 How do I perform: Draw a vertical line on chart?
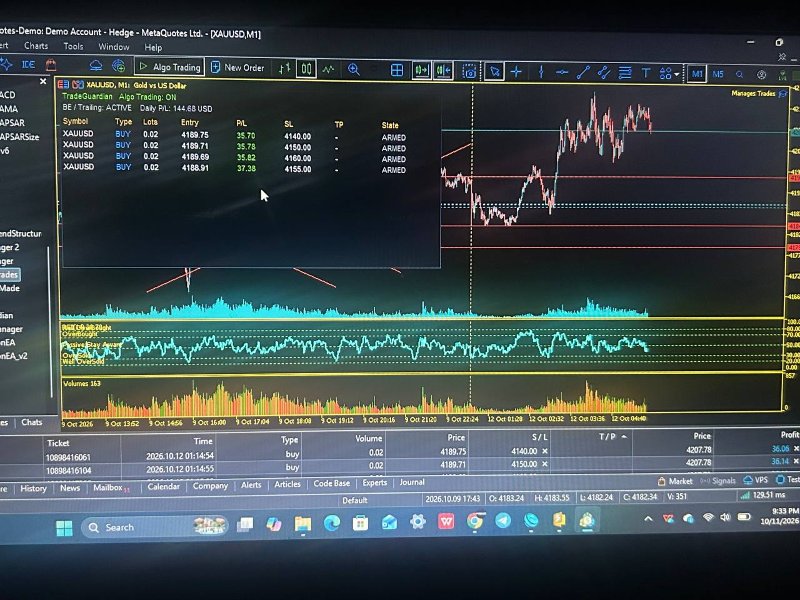click(541, 73)
